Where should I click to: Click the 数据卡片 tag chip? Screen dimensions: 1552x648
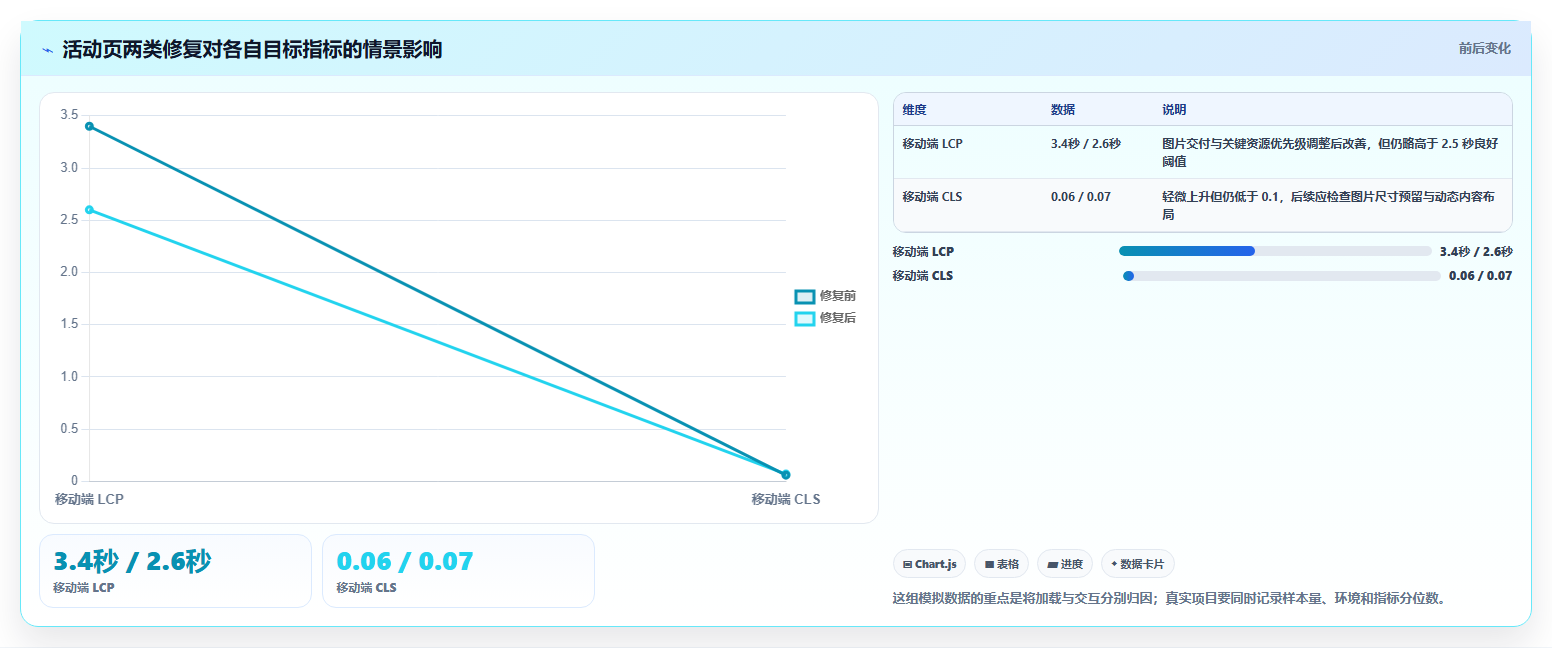1138,564
